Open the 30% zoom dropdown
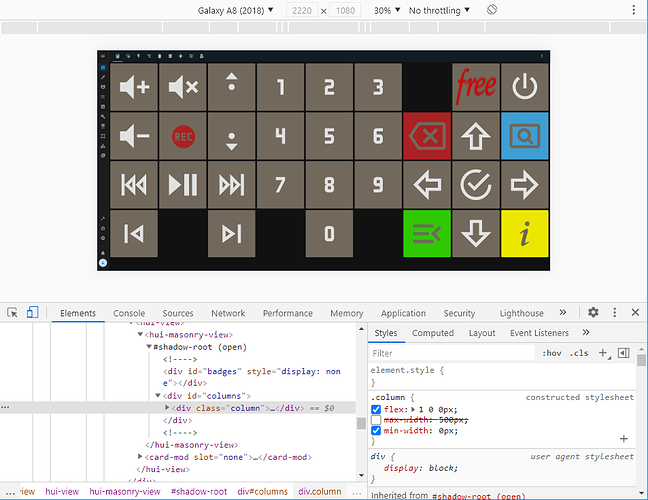This screenshot has height=500, width=648. click(387, 10)
